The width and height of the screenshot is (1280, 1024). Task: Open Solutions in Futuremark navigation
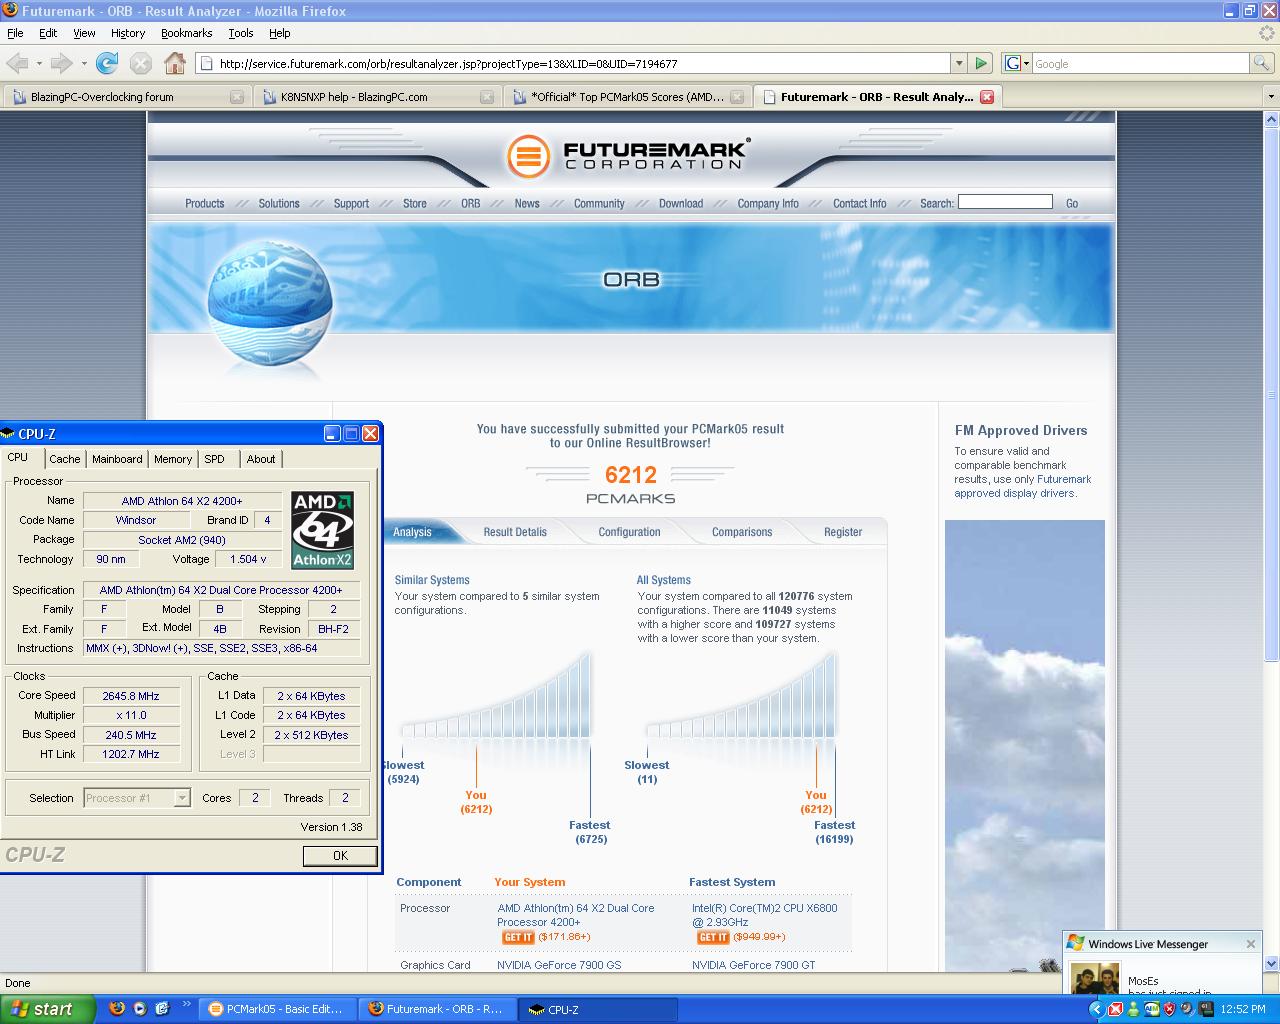tap(279, 203)
